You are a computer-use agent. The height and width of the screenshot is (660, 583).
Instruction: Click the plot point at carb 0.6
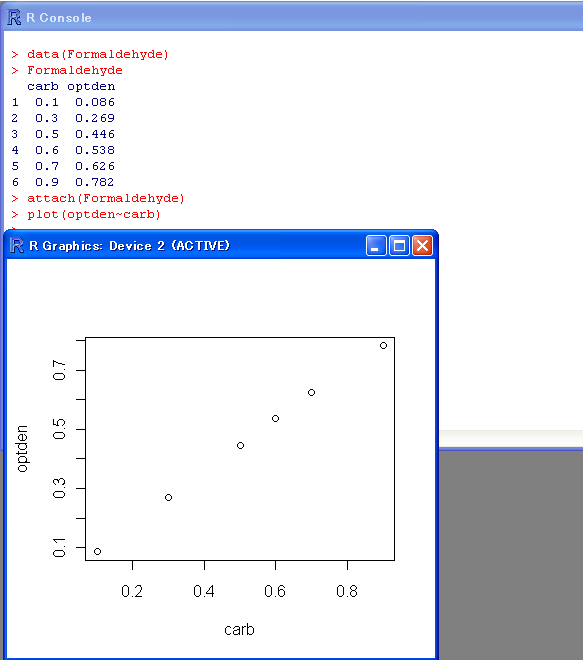tap(275, 418)
